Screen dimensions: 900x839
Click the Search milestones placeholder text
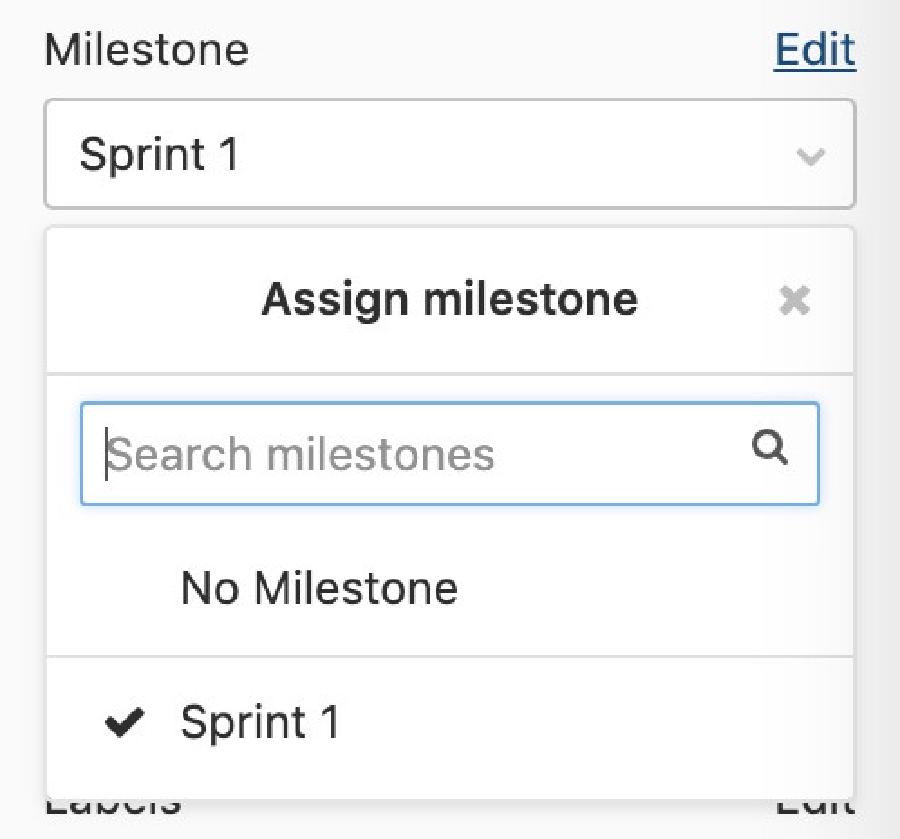[301, 455]
